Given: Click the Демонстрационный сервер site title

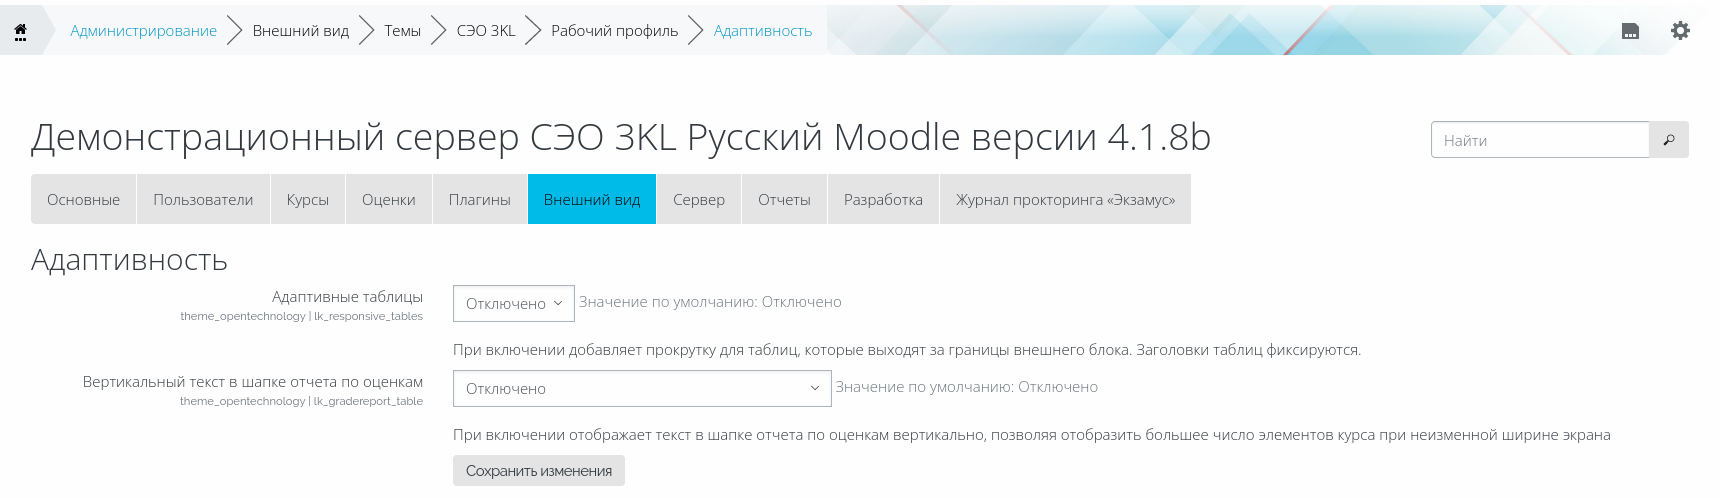Looking at the screenshot, I should [x=620, y=137].
